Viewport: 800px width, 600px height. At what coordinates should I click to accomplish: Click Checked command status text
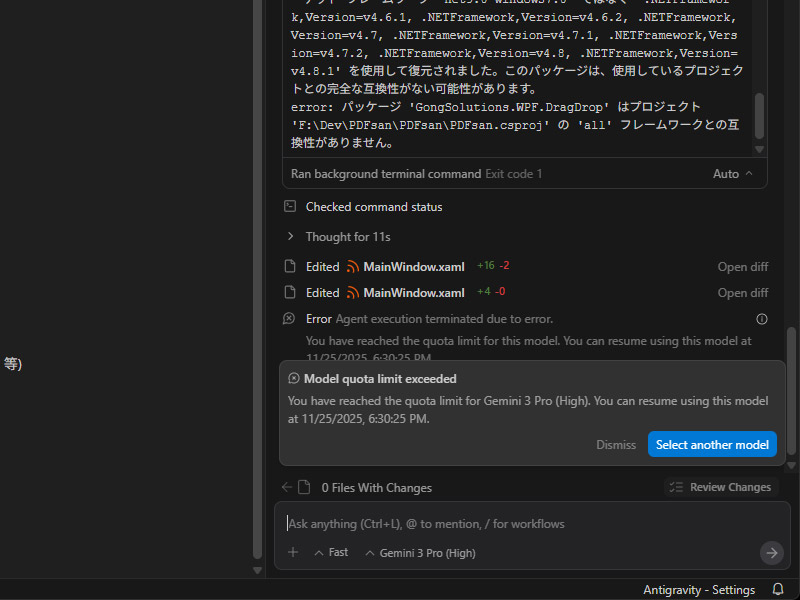click(374, 207)
